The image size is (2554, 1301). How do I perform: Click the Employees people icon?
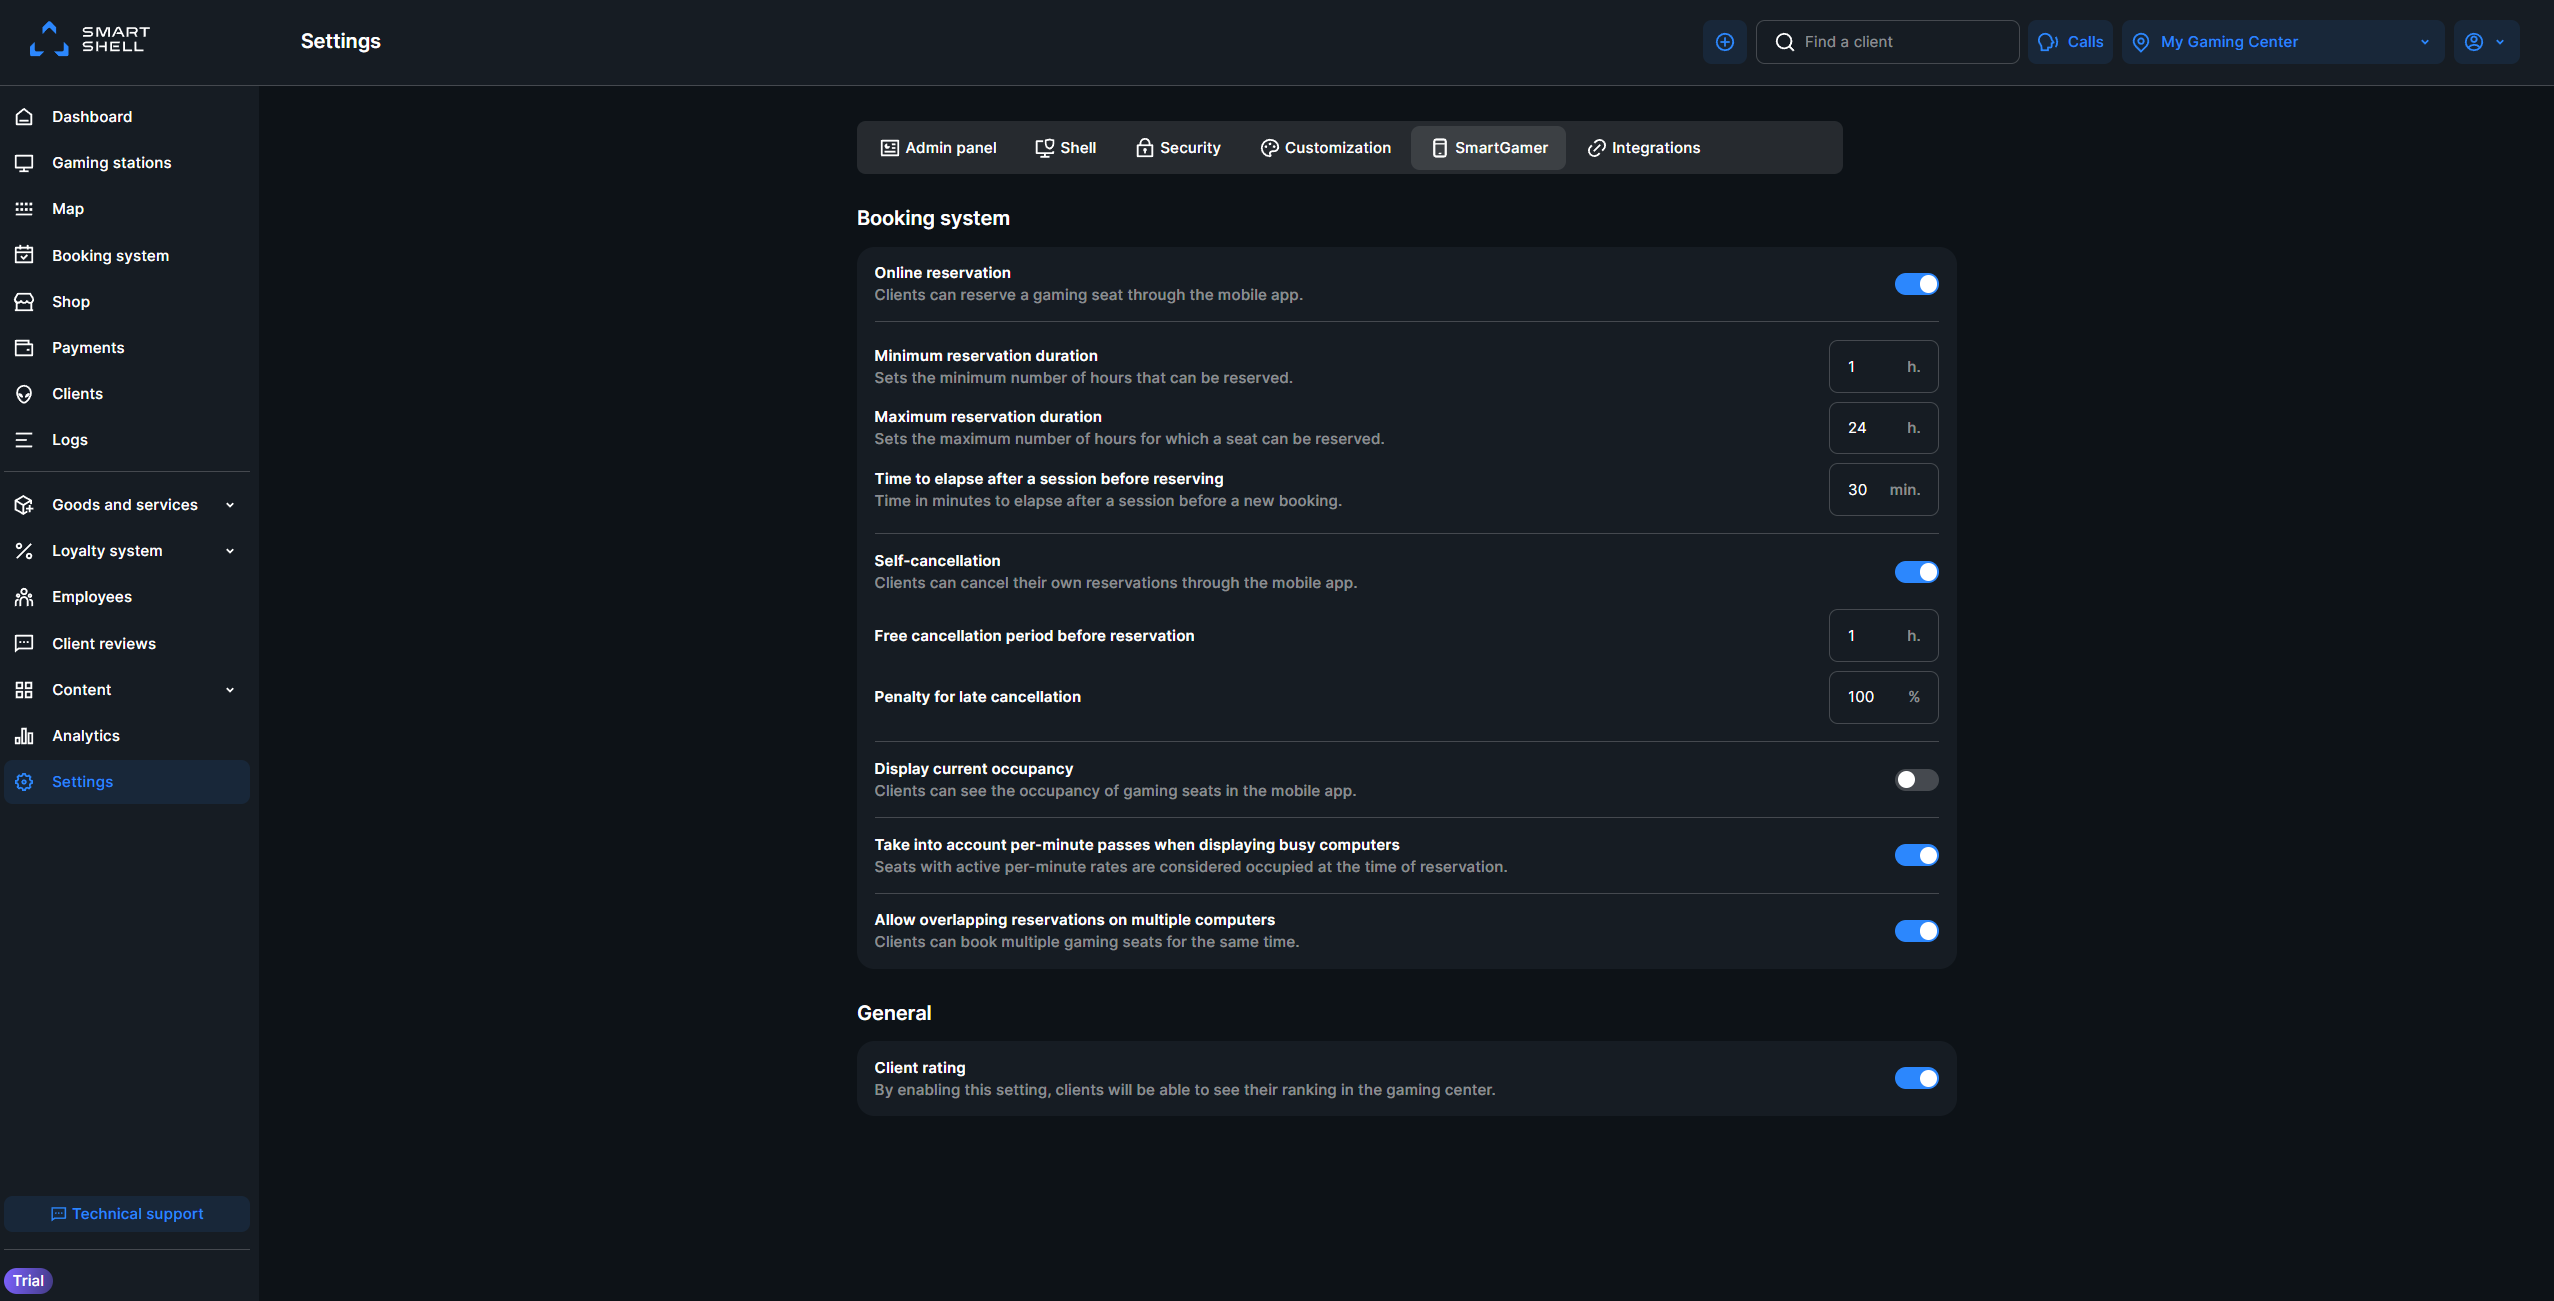(24, 597)
